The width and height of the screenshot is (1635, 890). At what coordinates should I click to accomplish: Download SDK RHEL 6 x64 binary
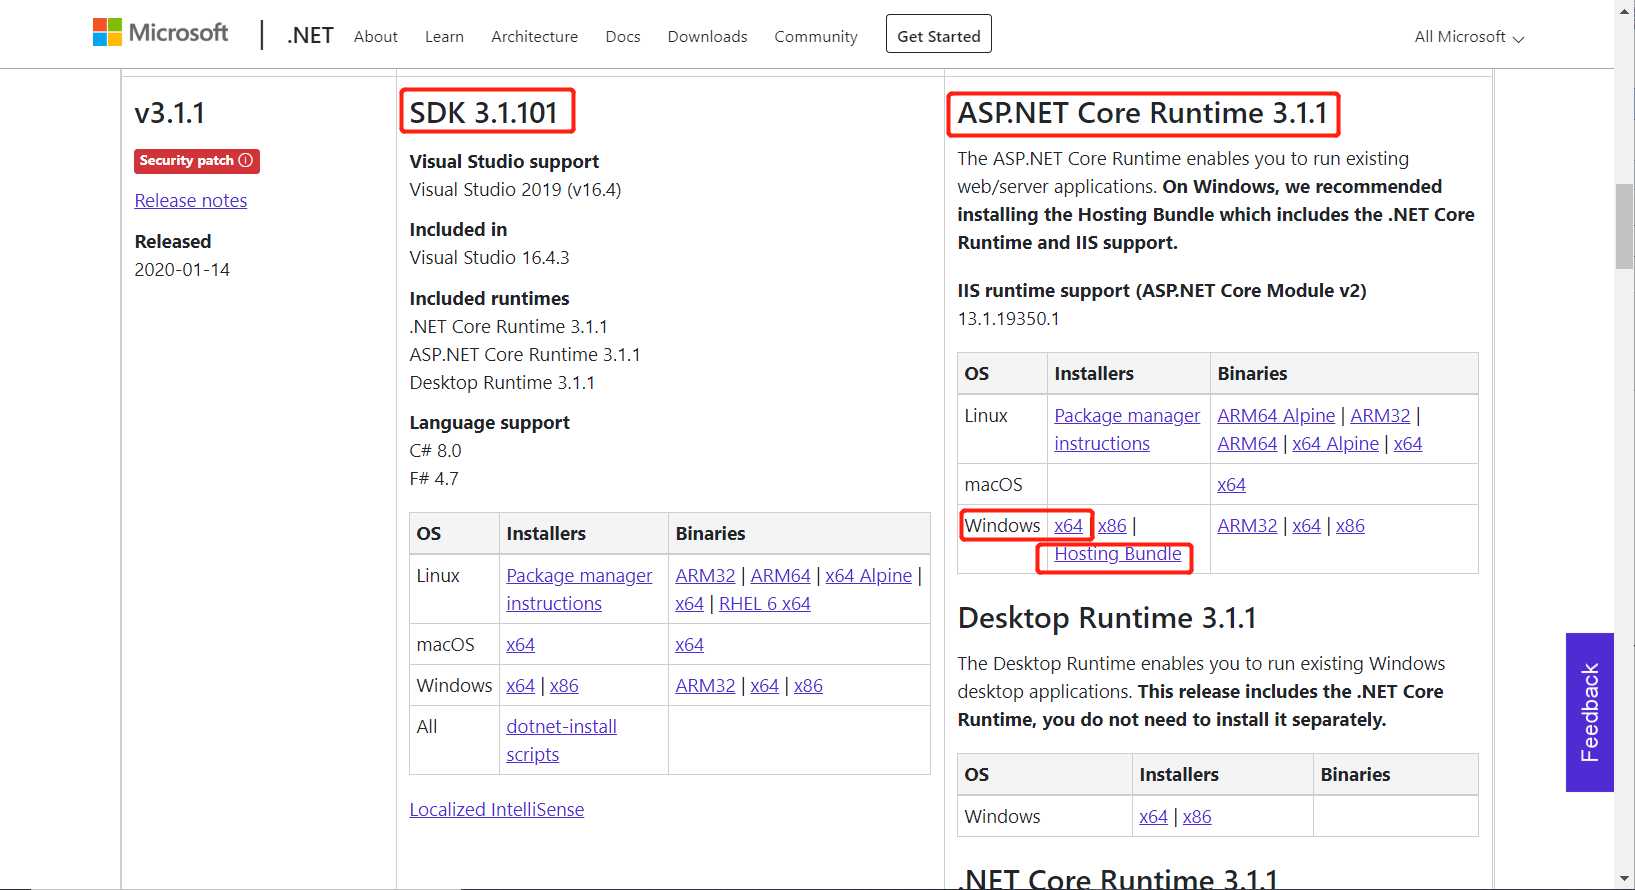click(764, 603)
